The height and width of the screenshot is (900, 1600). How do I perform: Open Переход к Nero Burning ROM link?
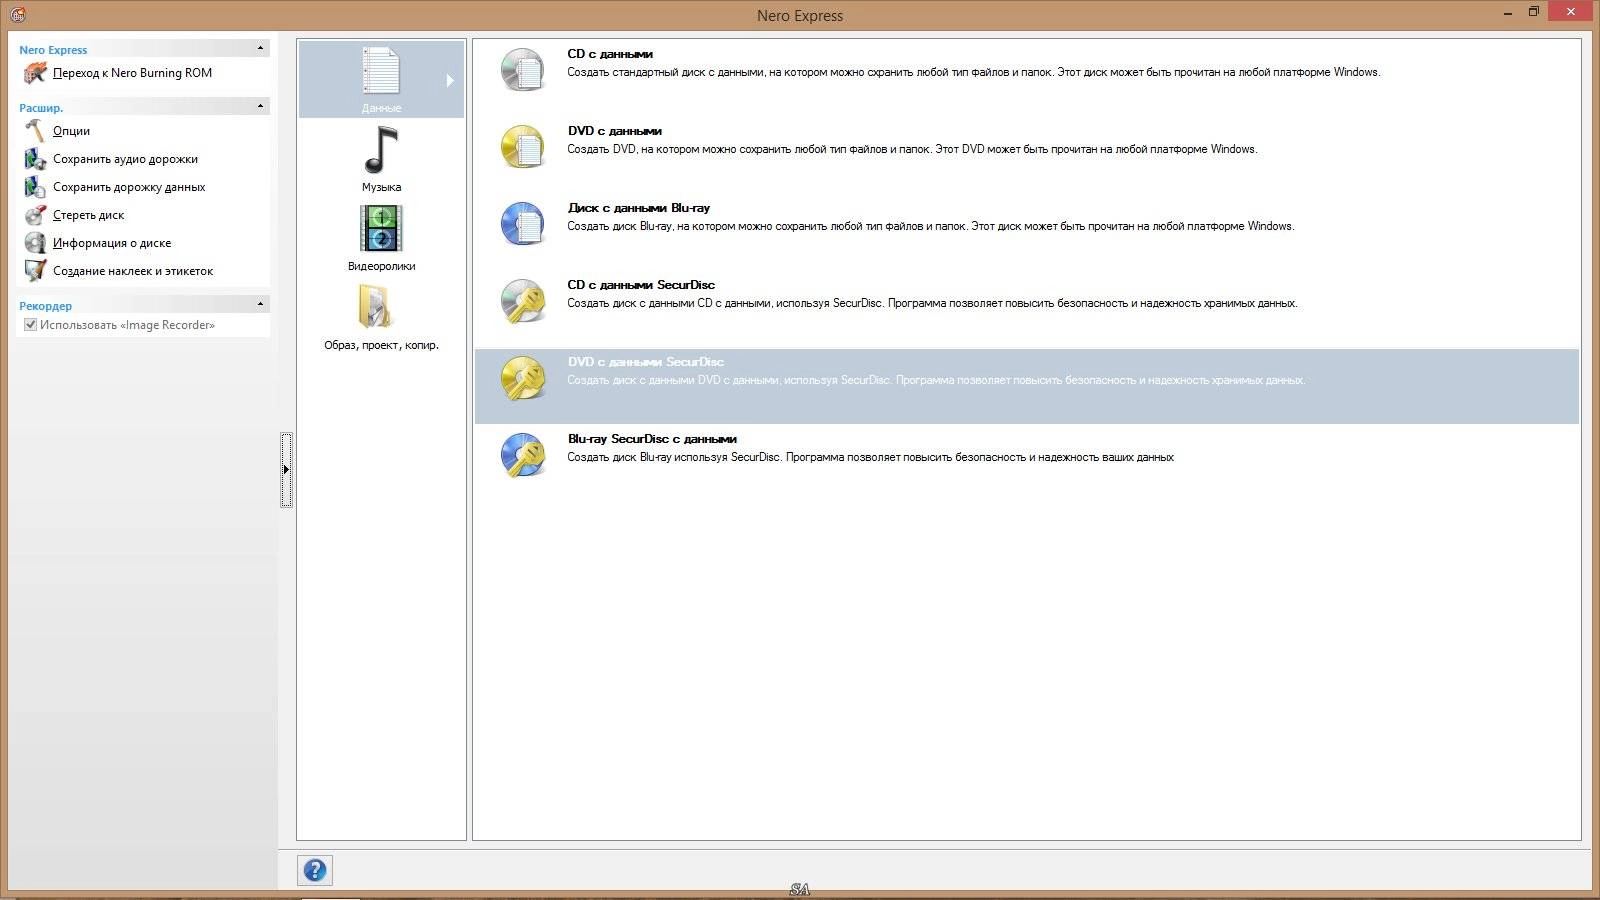(132, 73)
